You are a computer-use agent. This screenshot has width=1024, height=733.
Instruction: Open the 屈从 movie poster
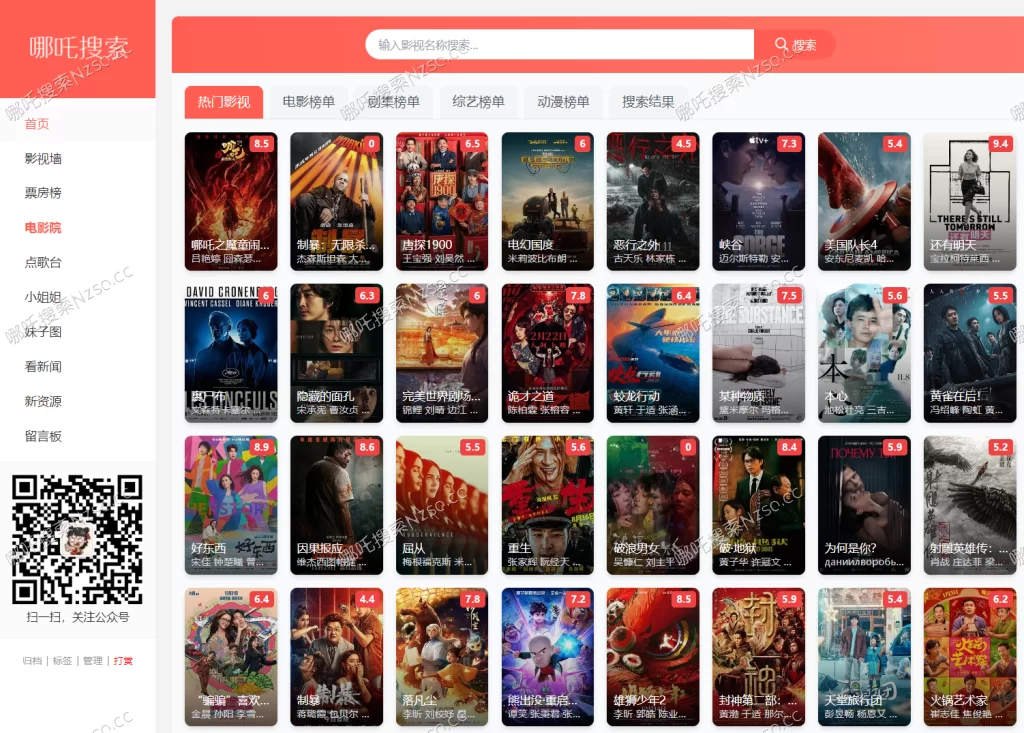coord(442,505)
